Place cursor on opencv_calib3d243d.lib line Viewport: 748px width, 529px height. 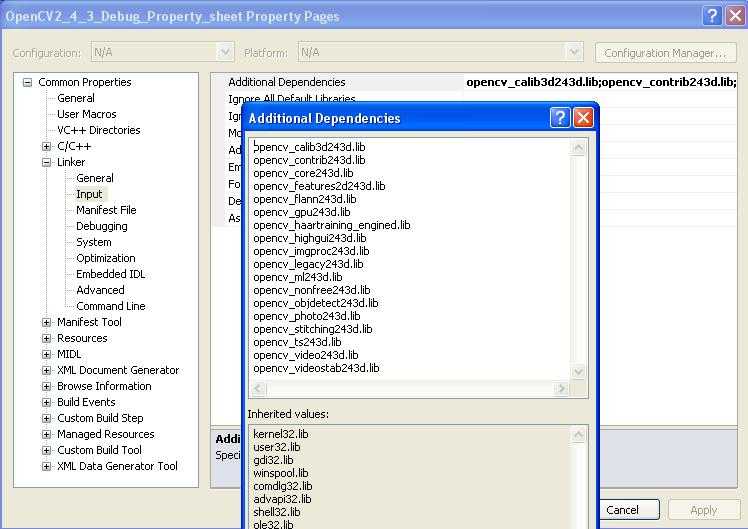pyautogui.click(x=310, y=147)
